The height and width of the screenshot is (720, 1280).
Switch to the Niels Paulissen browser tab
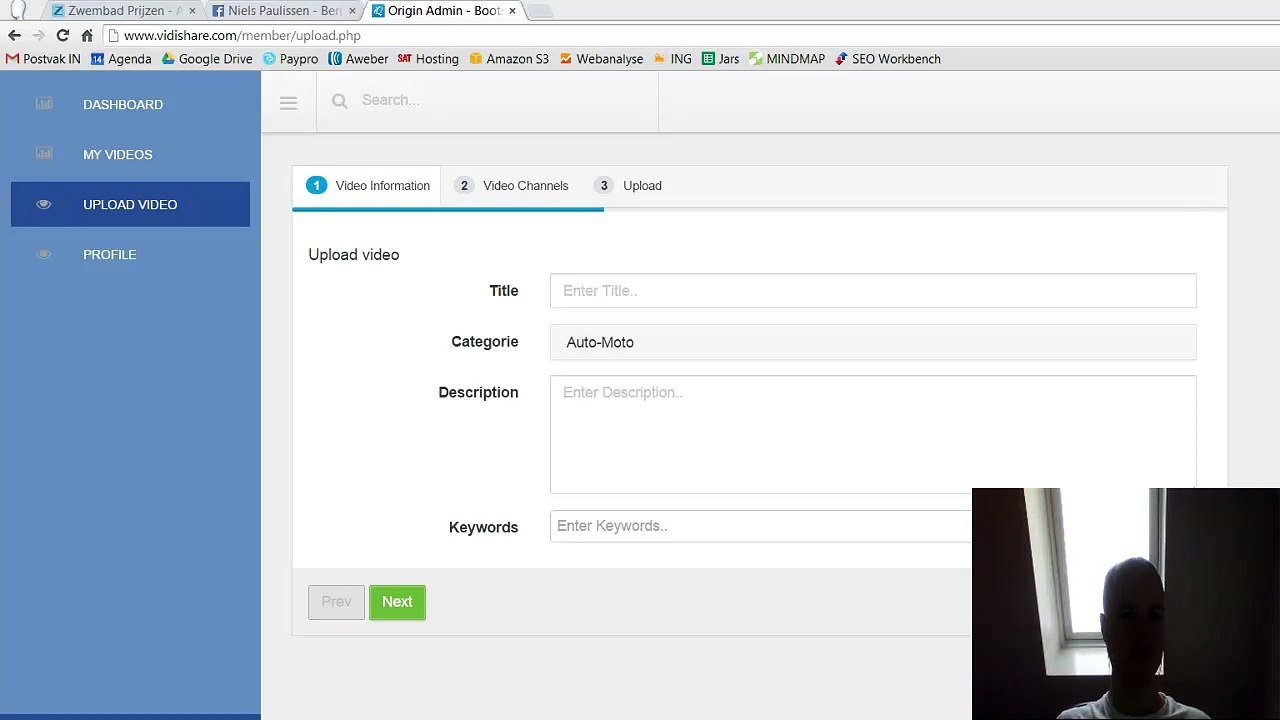click(x=284, y=11)
